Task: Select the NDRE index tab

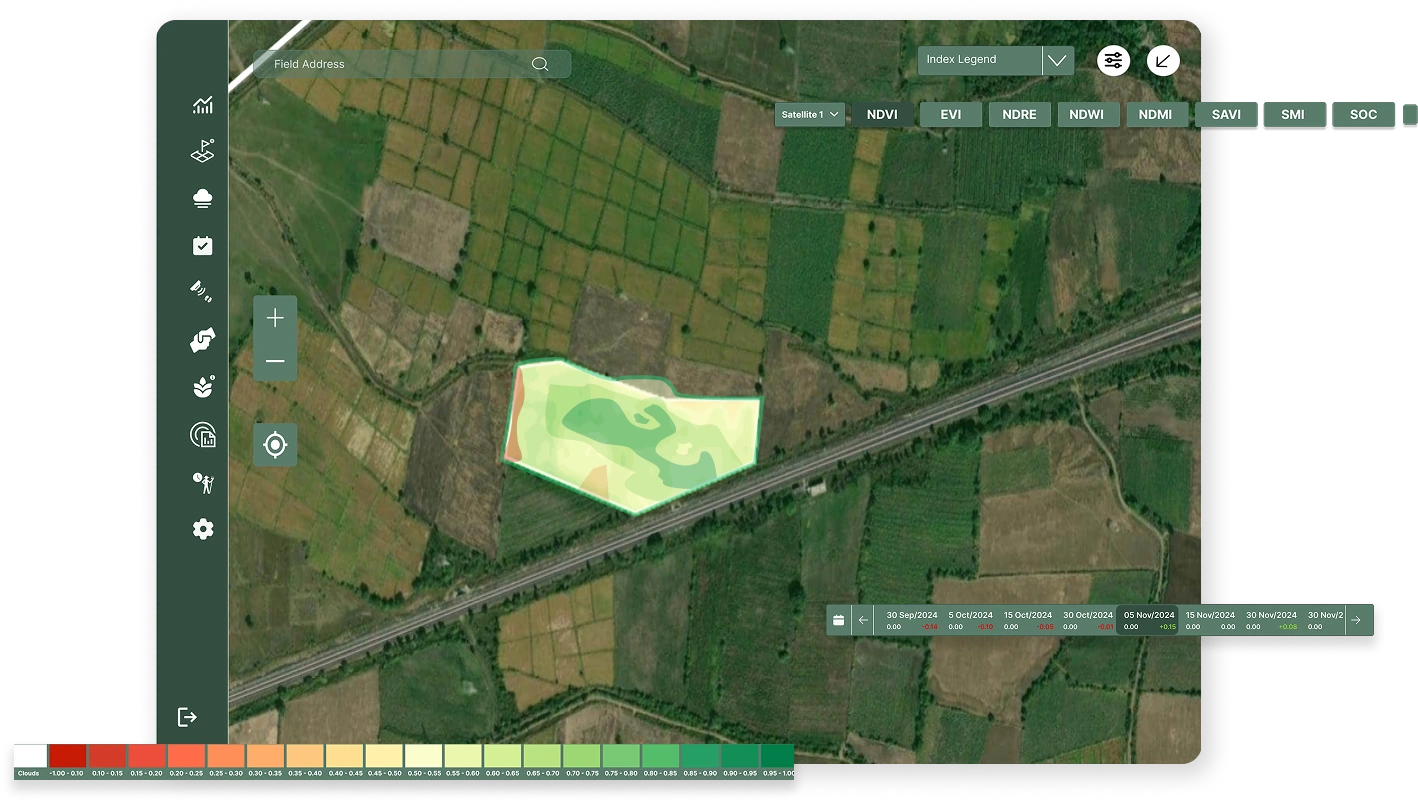Action: [1019, 115]
